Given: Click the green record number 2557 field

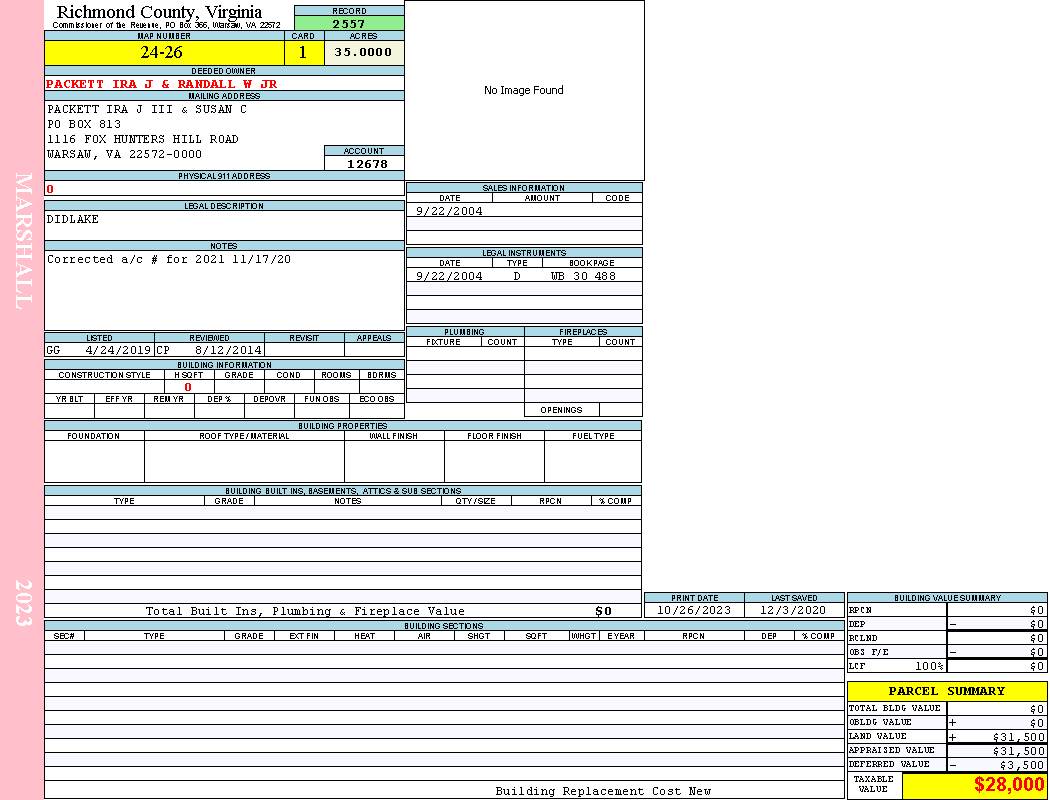Looking at the screenshot, I should coord(349,24).
